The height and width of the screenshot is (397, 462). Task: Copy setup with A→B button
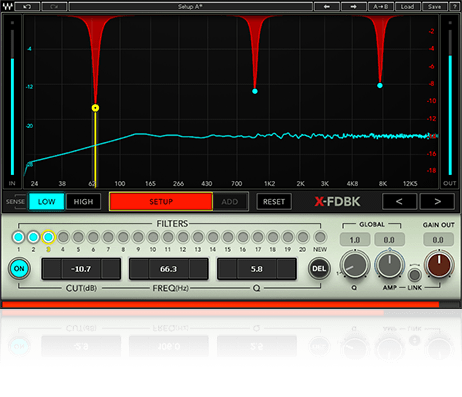point(381,6)
